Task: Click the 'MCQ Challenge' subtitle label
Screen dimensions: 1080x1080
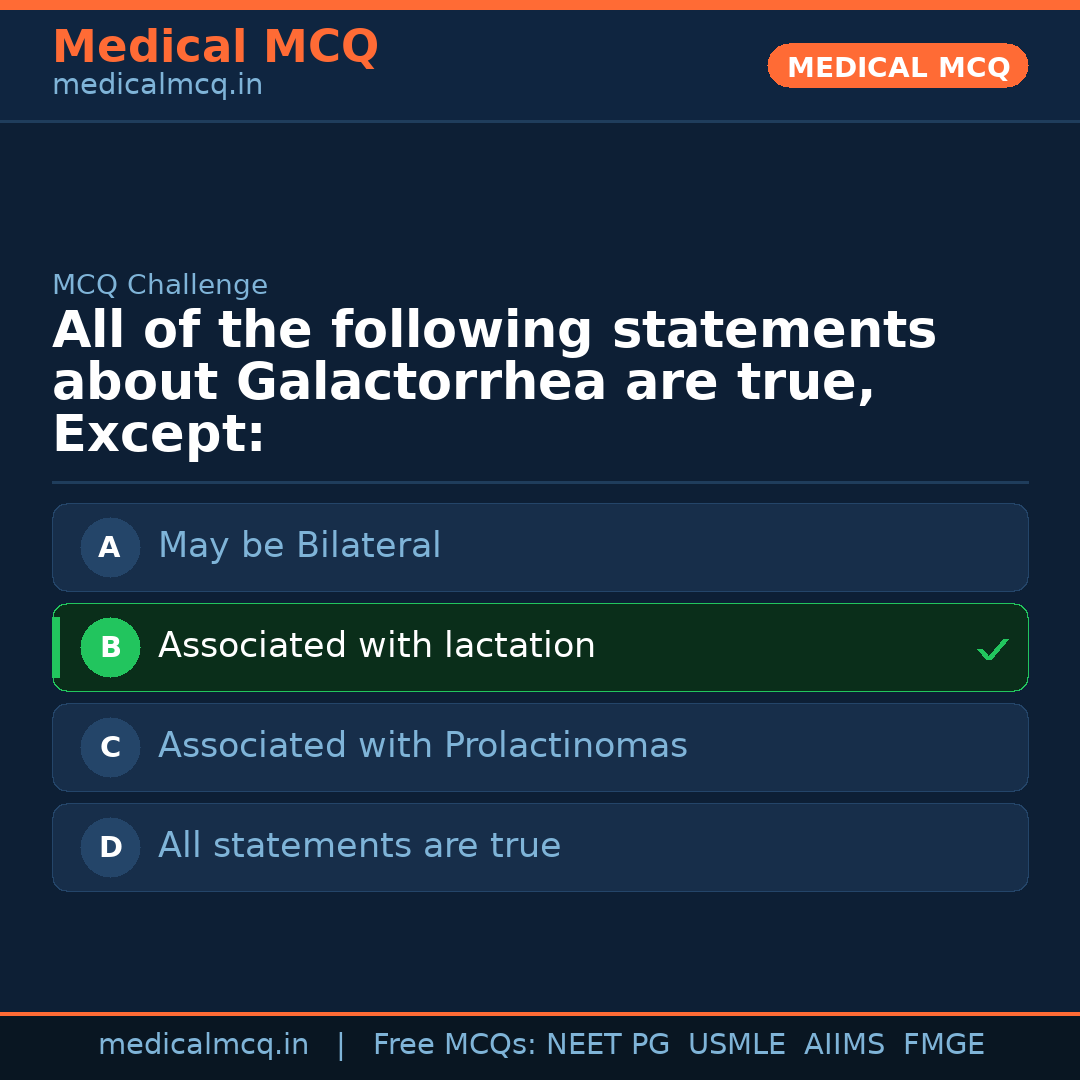Action: pyautogui.click(x=160, y=285)
